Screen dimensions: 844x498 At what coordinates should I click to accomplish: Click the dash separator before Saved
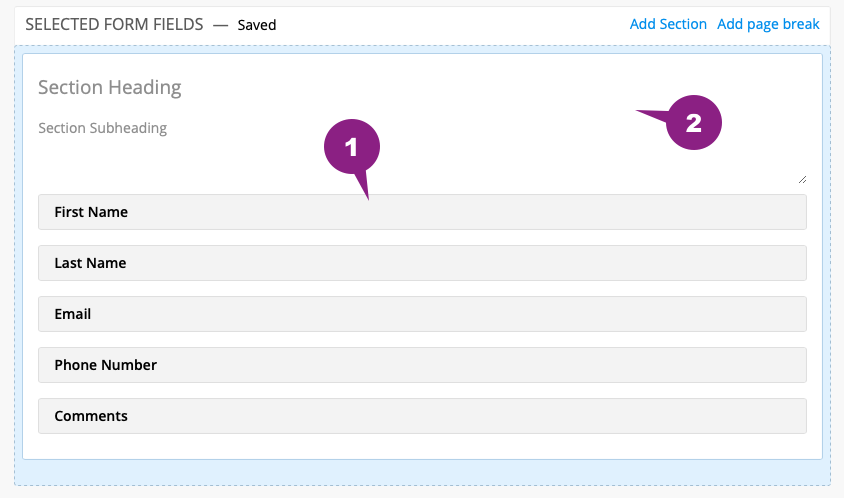pos(221,25)
